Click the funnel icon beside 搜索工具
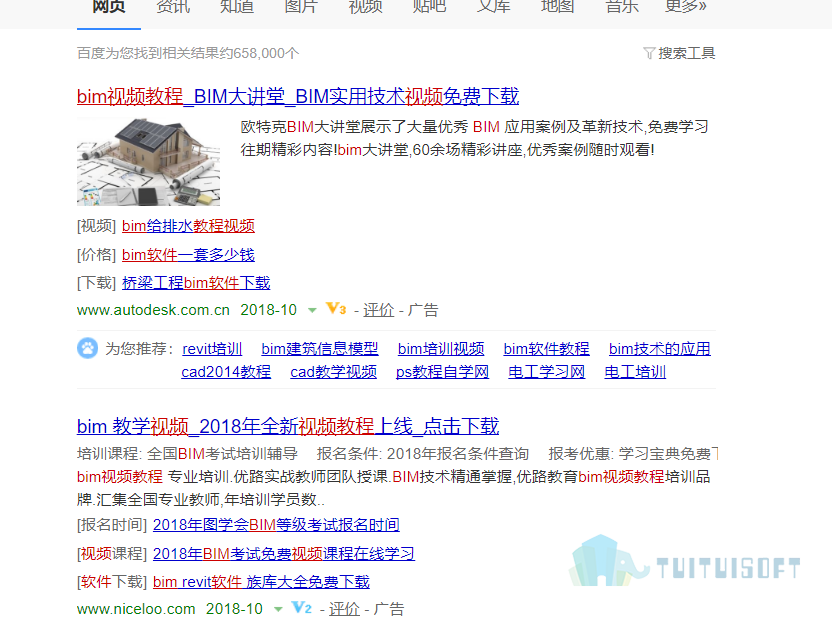The height and width of the screenshot is (618, 832). tap(649, 53)
